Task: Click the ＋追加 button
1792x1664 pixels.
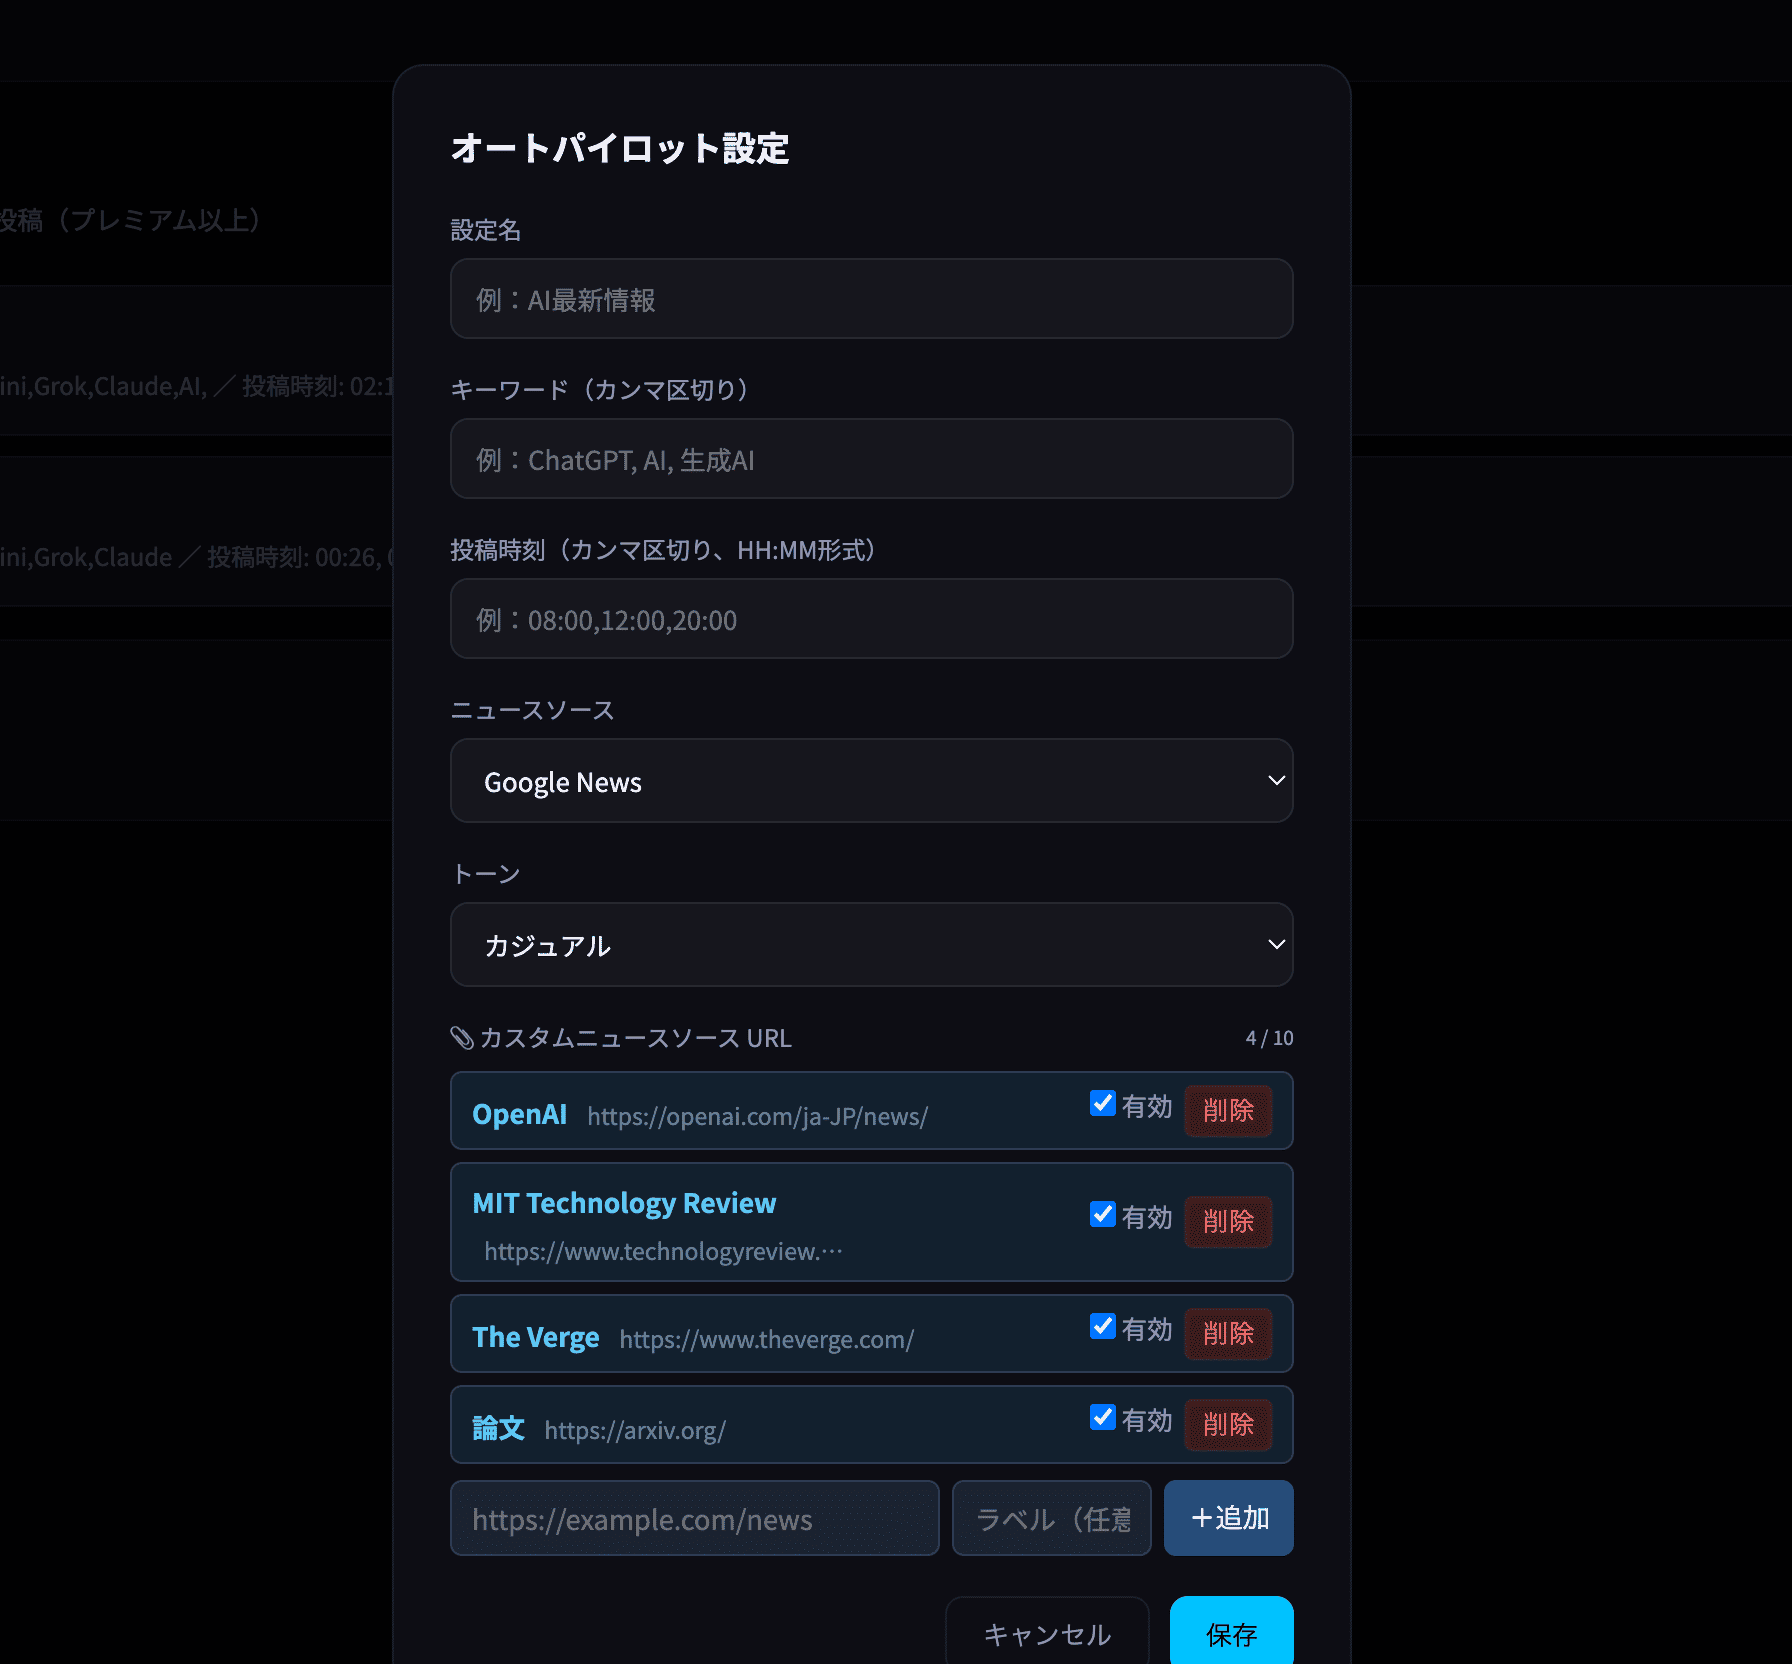Action: [1228, 1518]
